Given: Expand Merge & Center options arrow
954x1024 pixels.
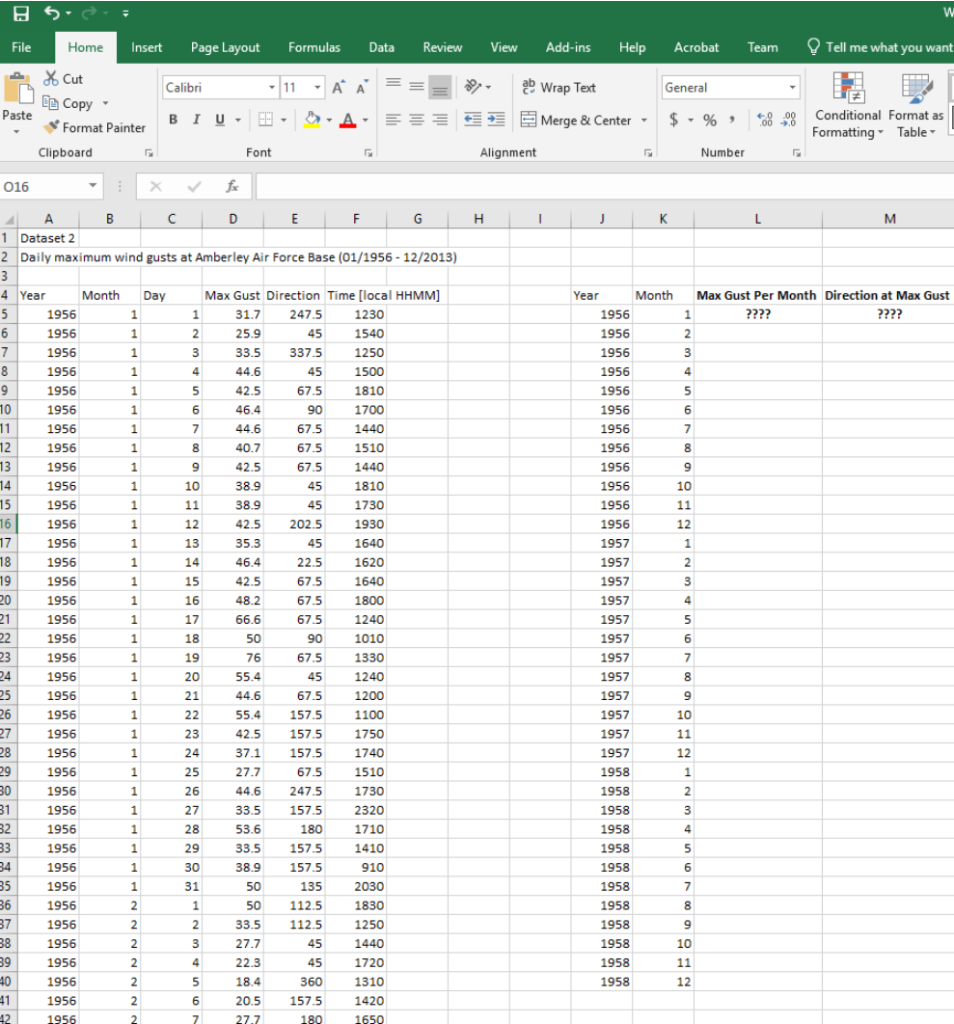Looking at the screenshot, I should click(x=644, y=120).
